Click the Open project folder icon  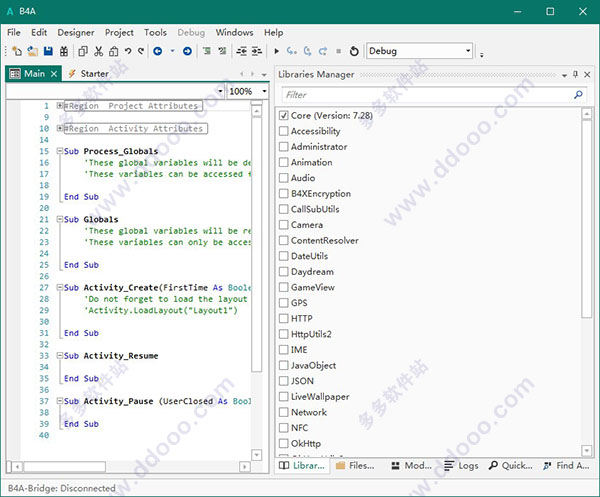click(33, 51)
